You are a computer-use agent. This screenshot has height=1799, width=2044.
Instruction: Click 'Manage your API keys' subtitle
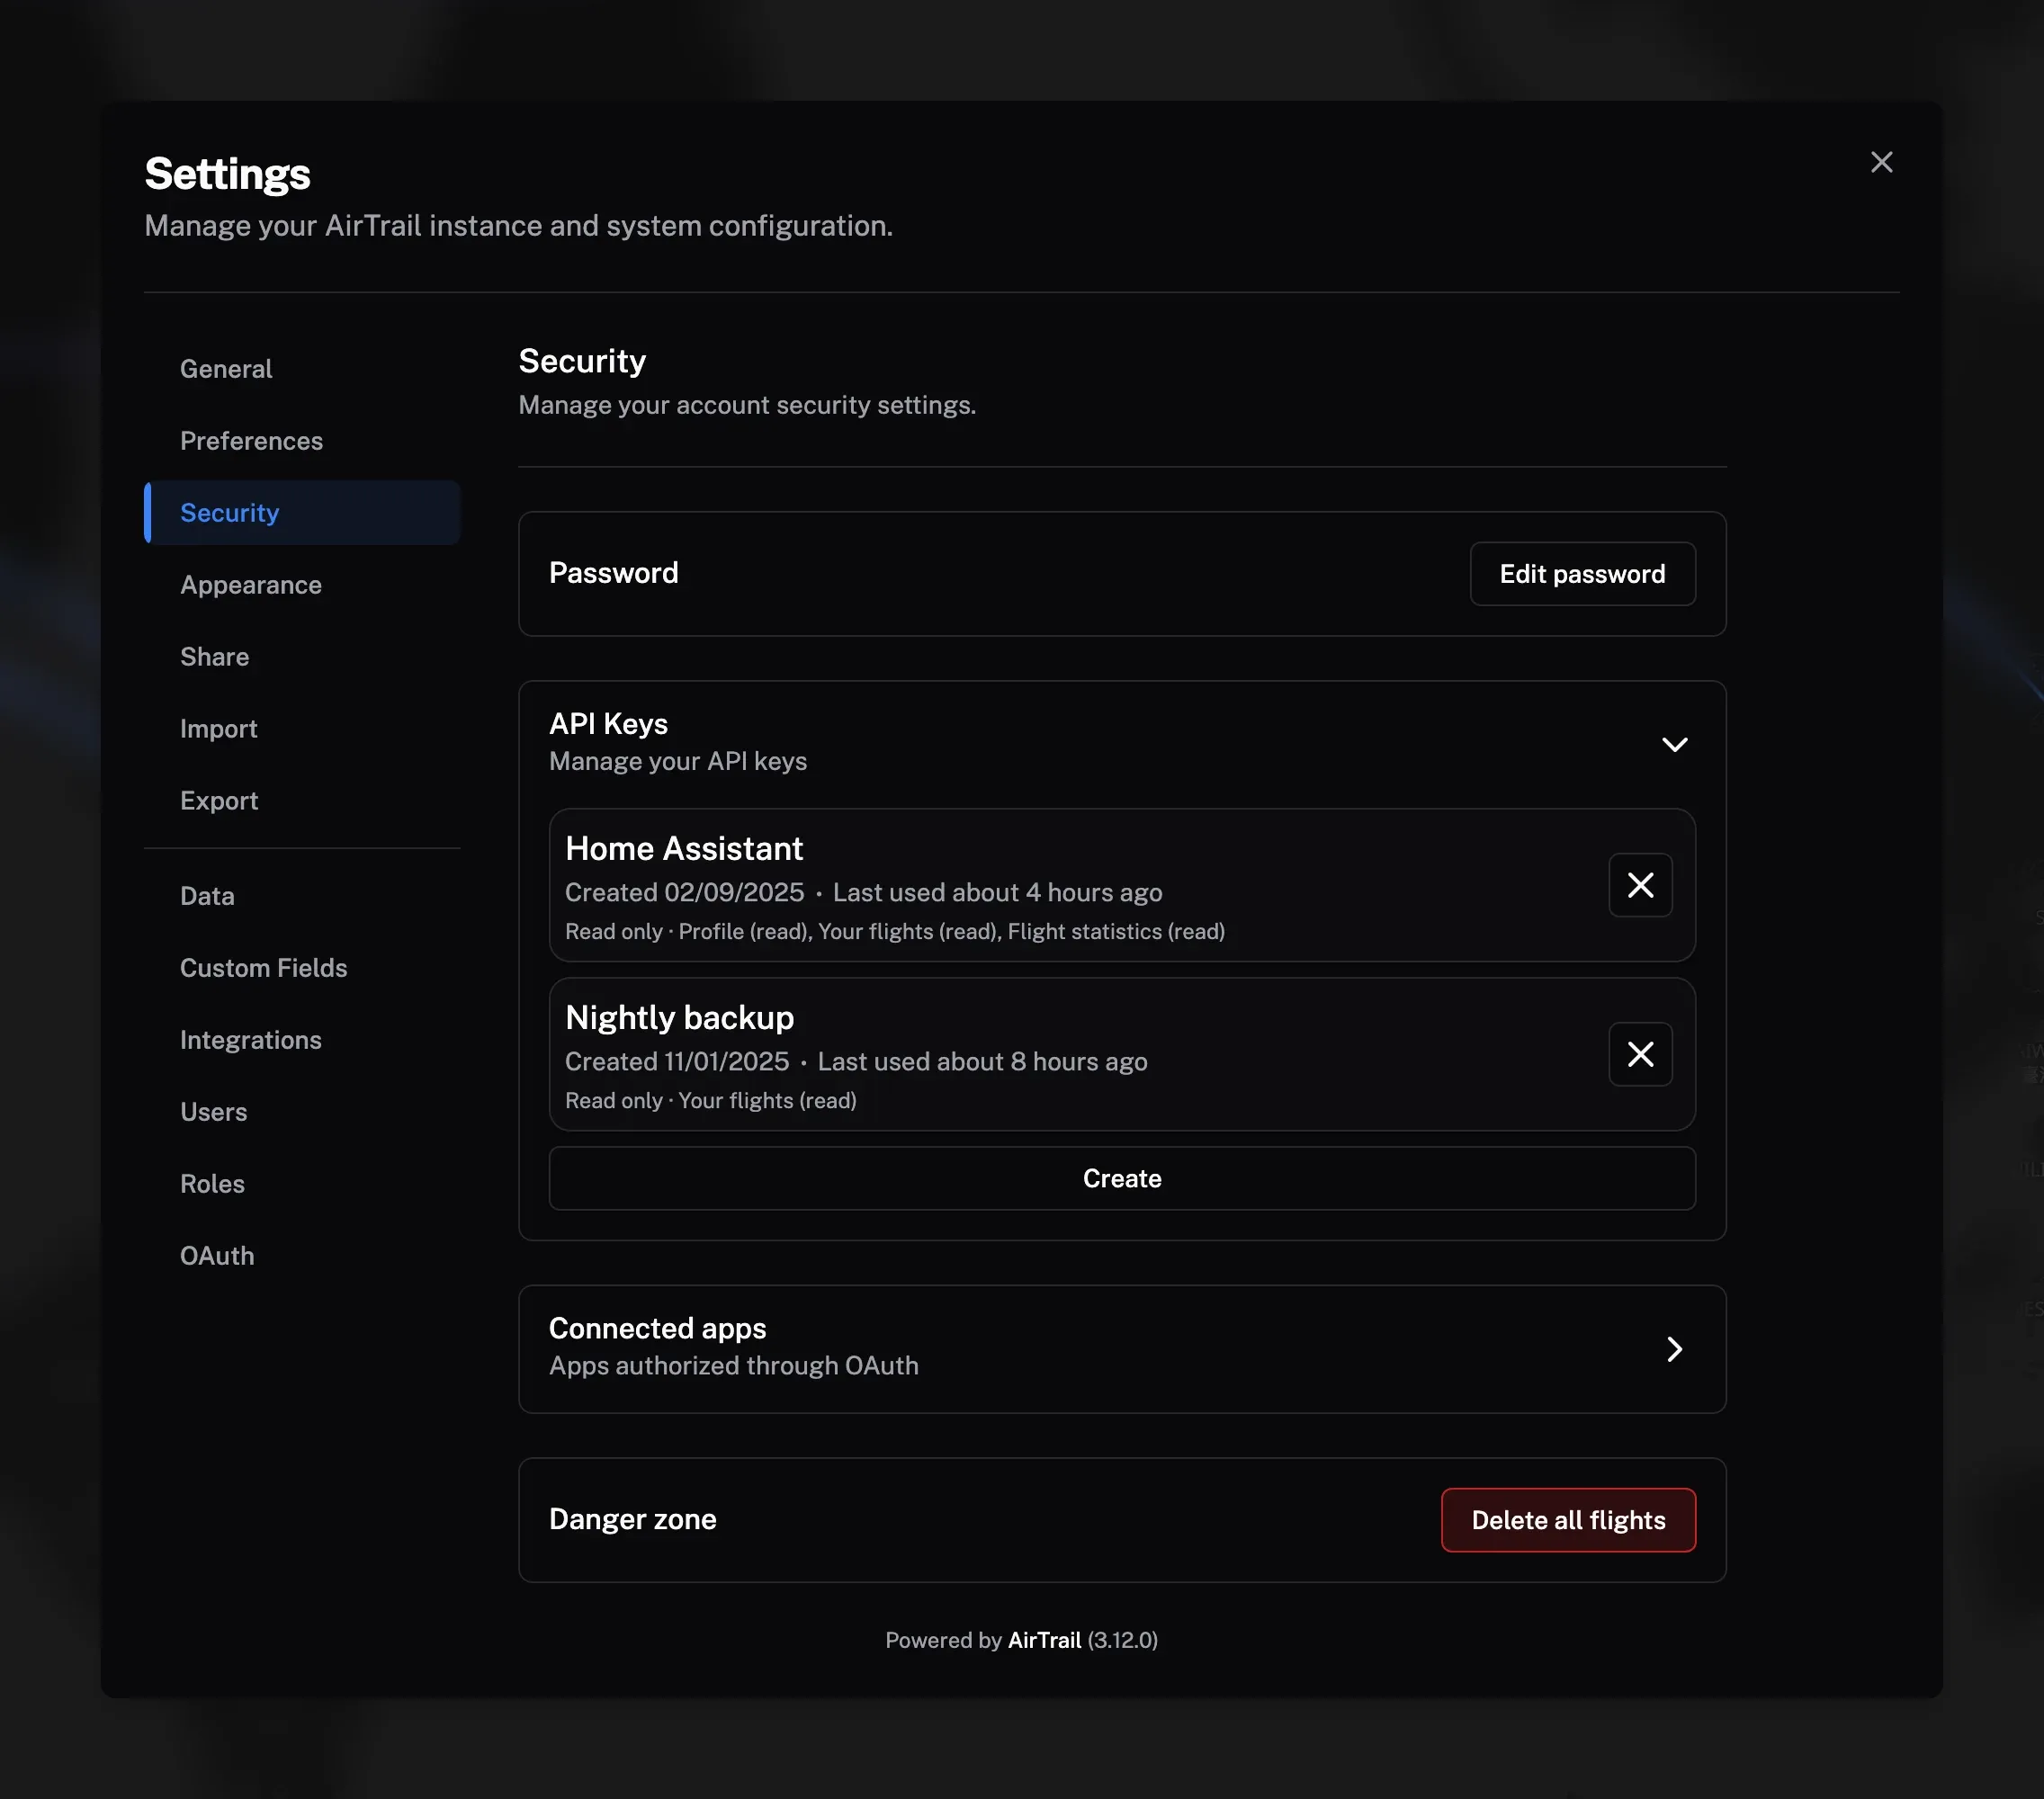point(678,762)
